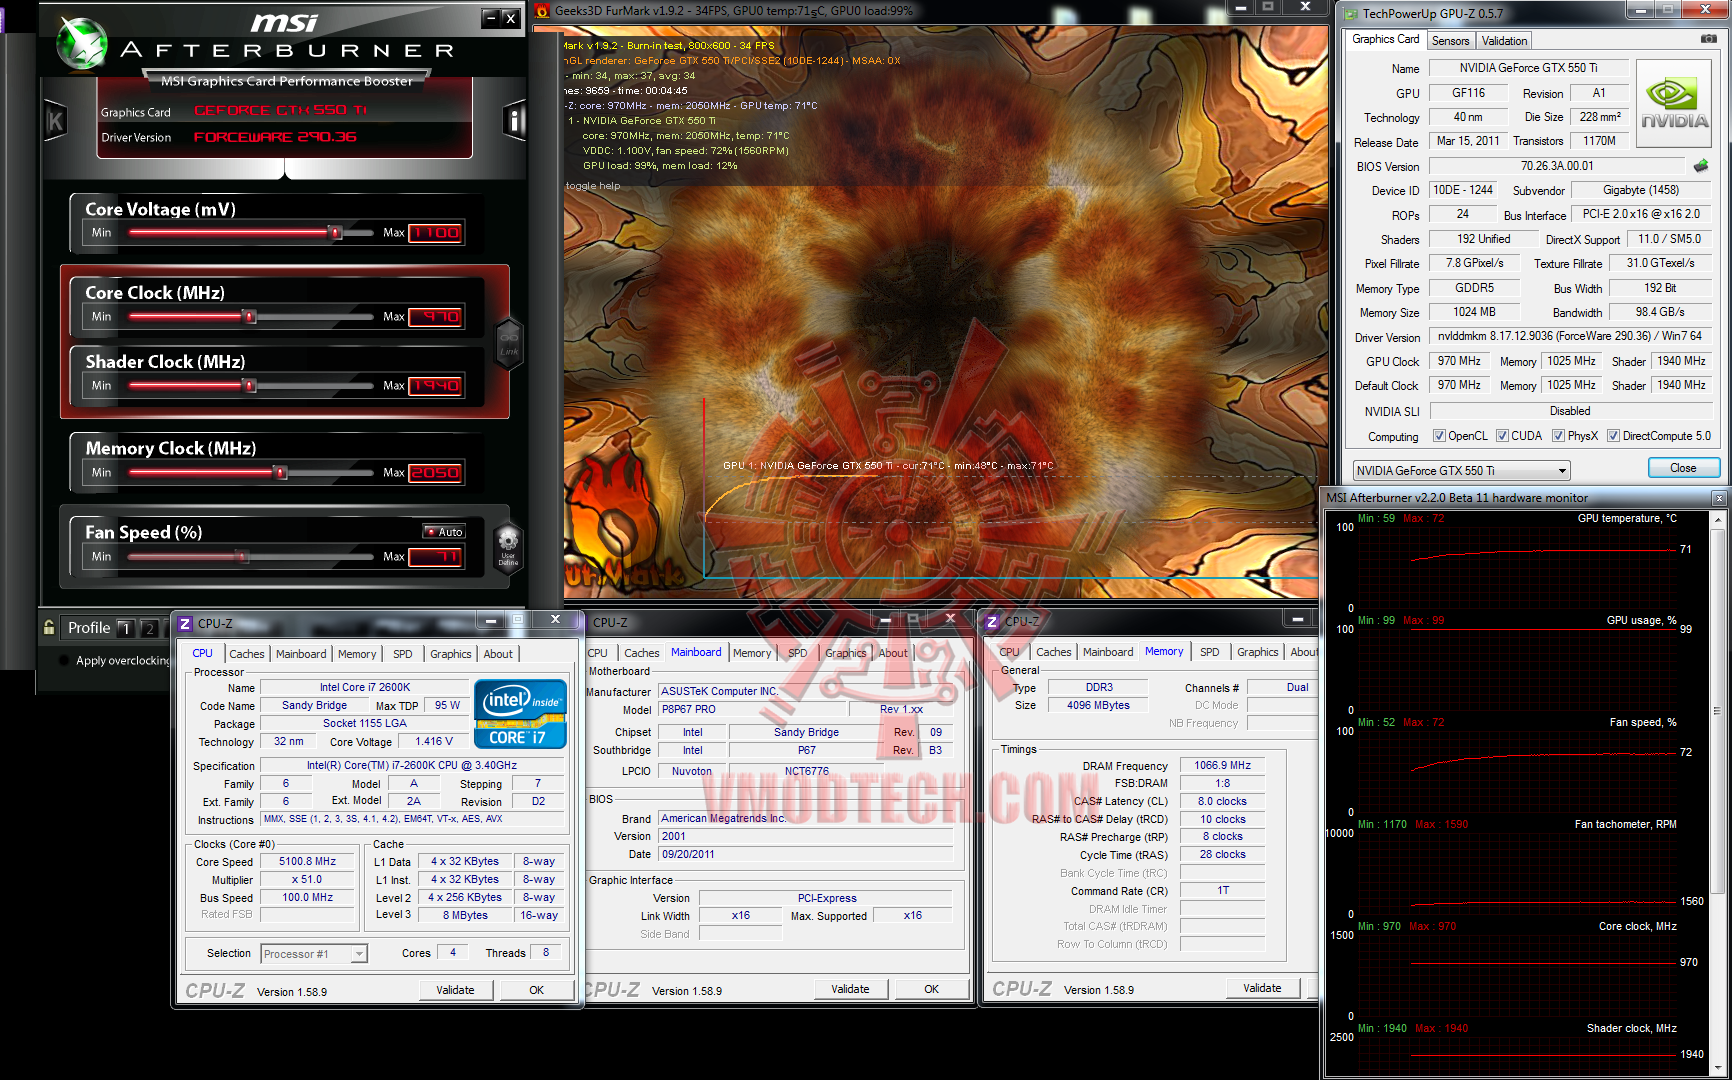The width and height of the screenshot is (1732, 1080).
Task: Toggle the CUDA checkbox in GPU-Z
Action: pyautogui.click(x=1502, y=436)
